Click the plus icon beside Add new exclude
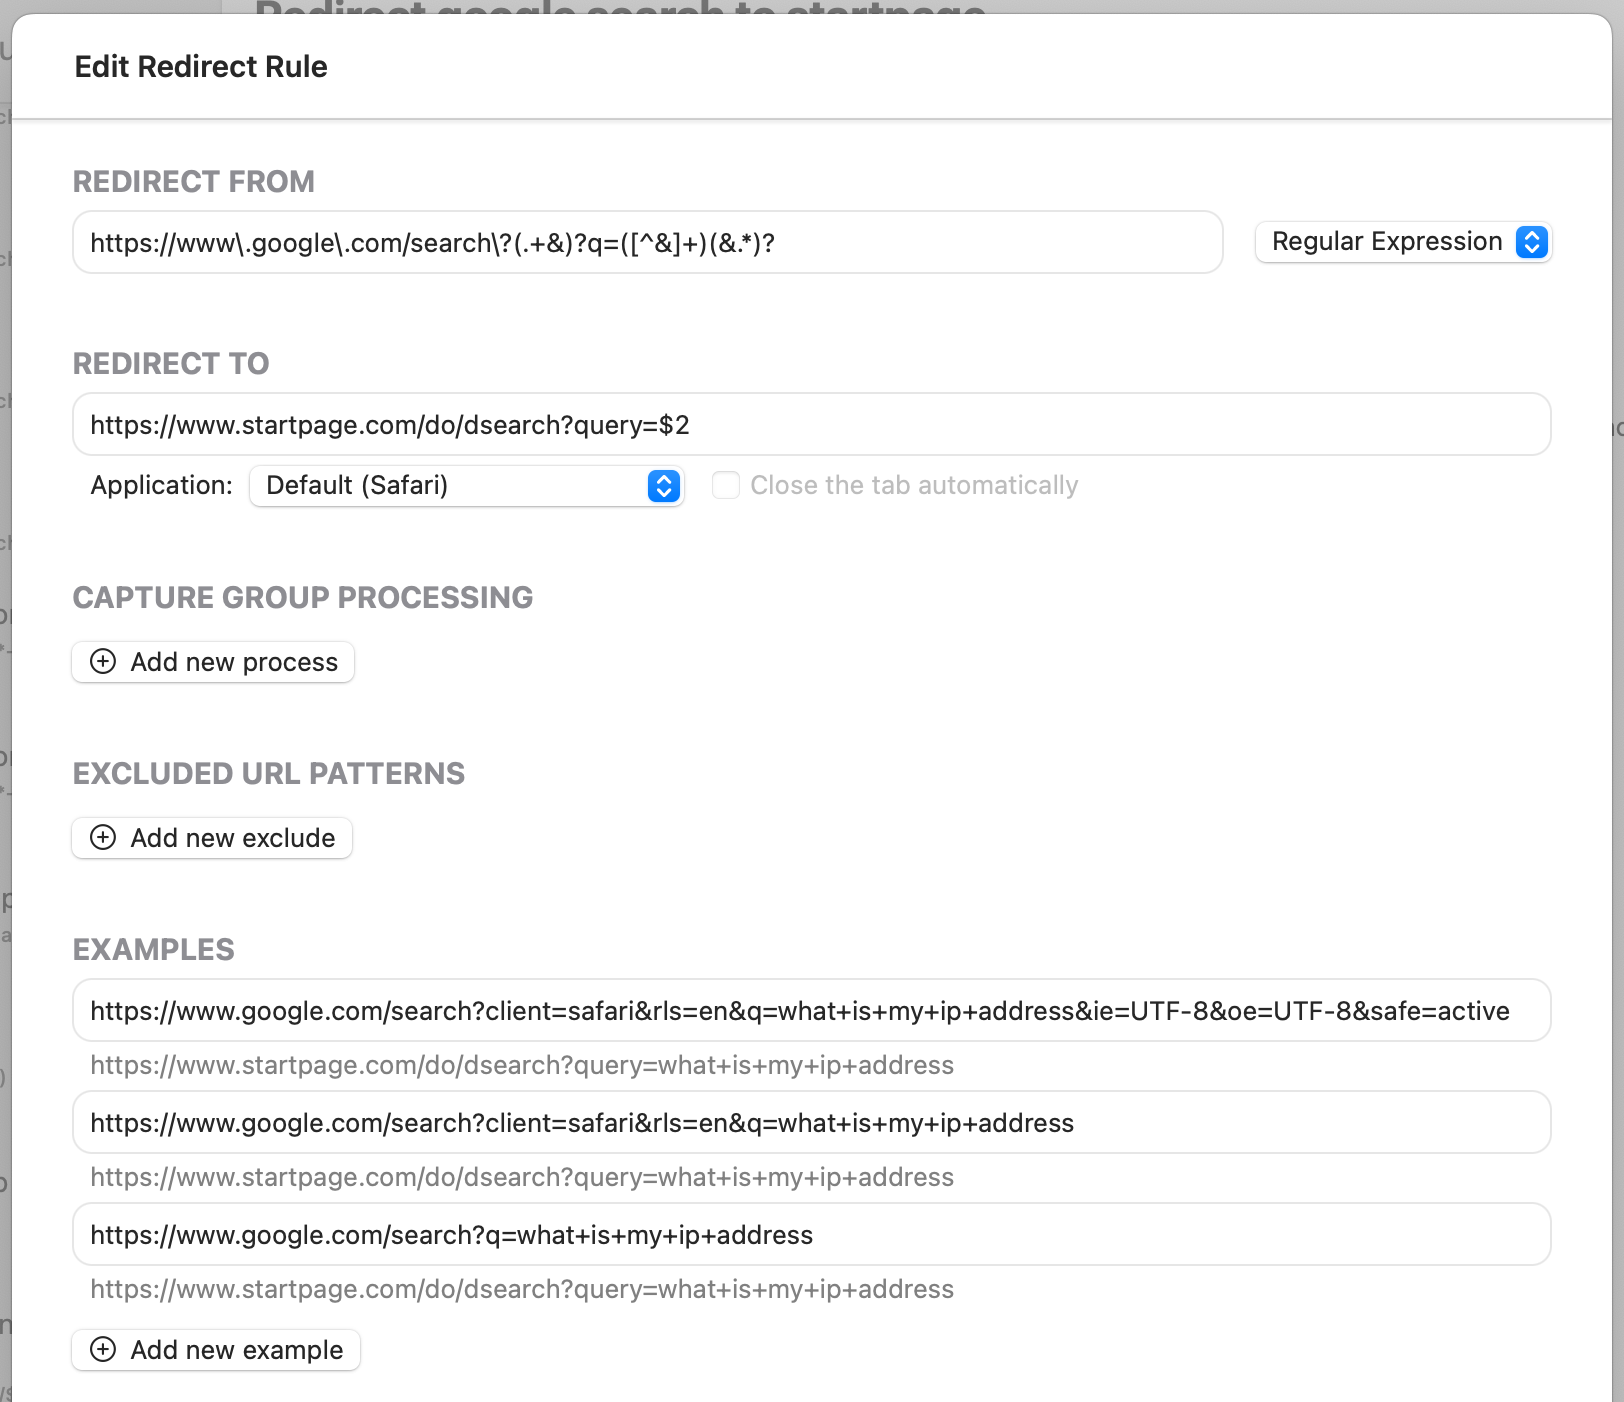This screenshot has width=1624, height=1402. (x=103, y=838)
